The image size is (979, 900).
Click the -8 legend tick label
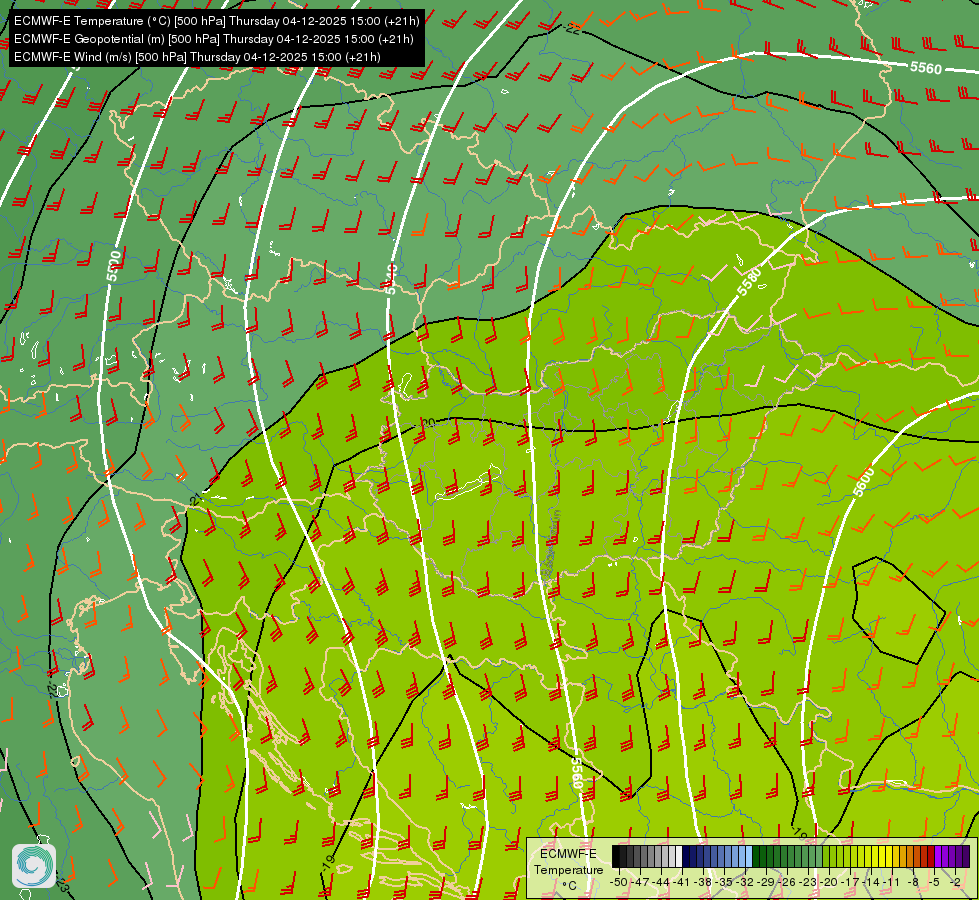[x=913, y=882]
